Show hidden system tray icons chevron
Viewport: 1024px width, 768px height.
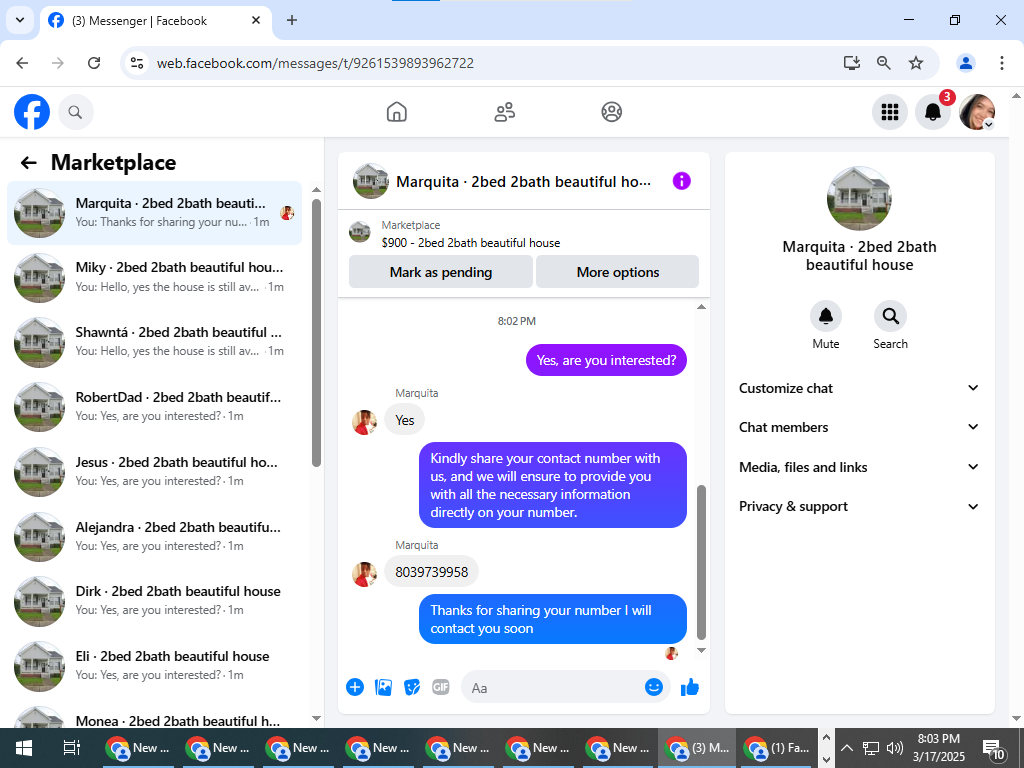(x=846, y=748)
